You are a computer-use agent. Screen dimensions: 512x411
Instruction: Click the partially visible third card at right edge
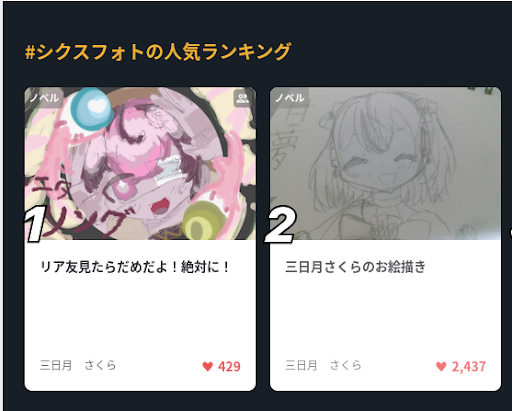coord(510,233)
